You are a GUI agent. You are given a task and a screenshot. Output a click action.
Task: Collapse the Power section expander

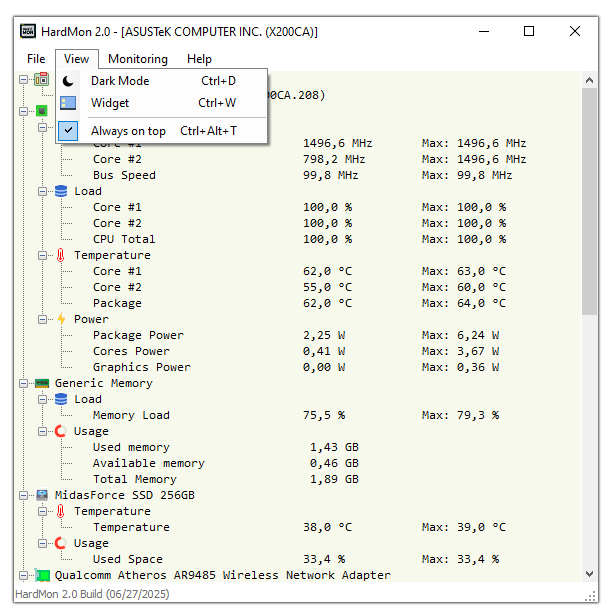pos(42,319)
